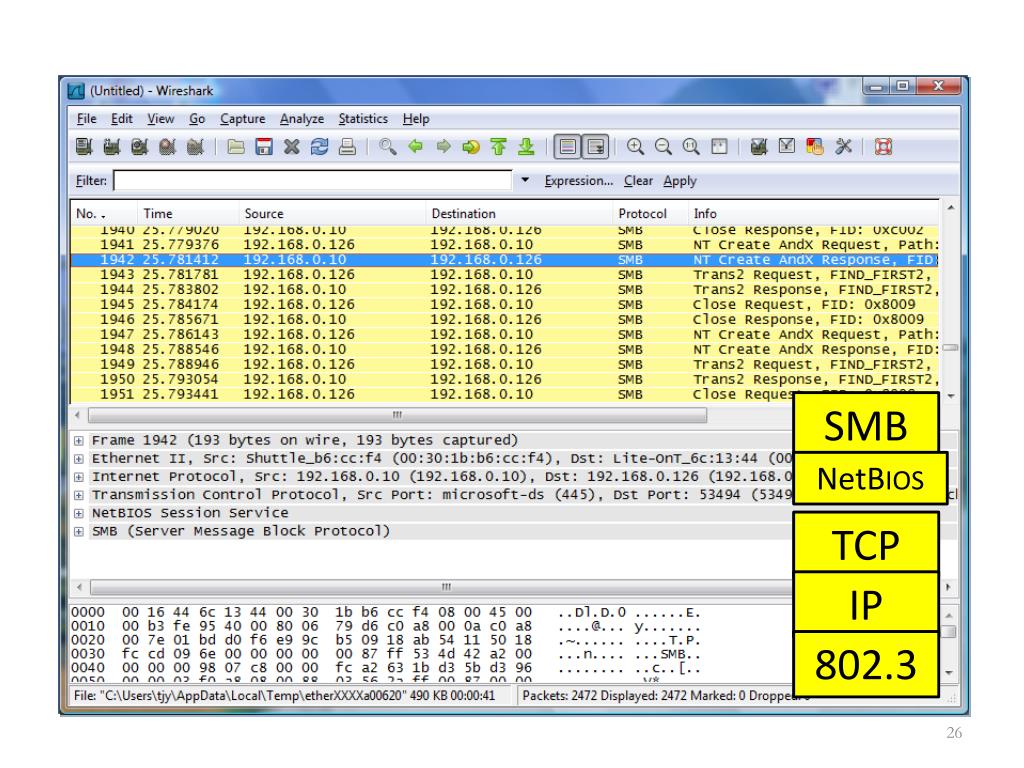The width and height of the screenshot is (1024, 768).
Task: Focus the display filter text field
Action: coord(313,180)
